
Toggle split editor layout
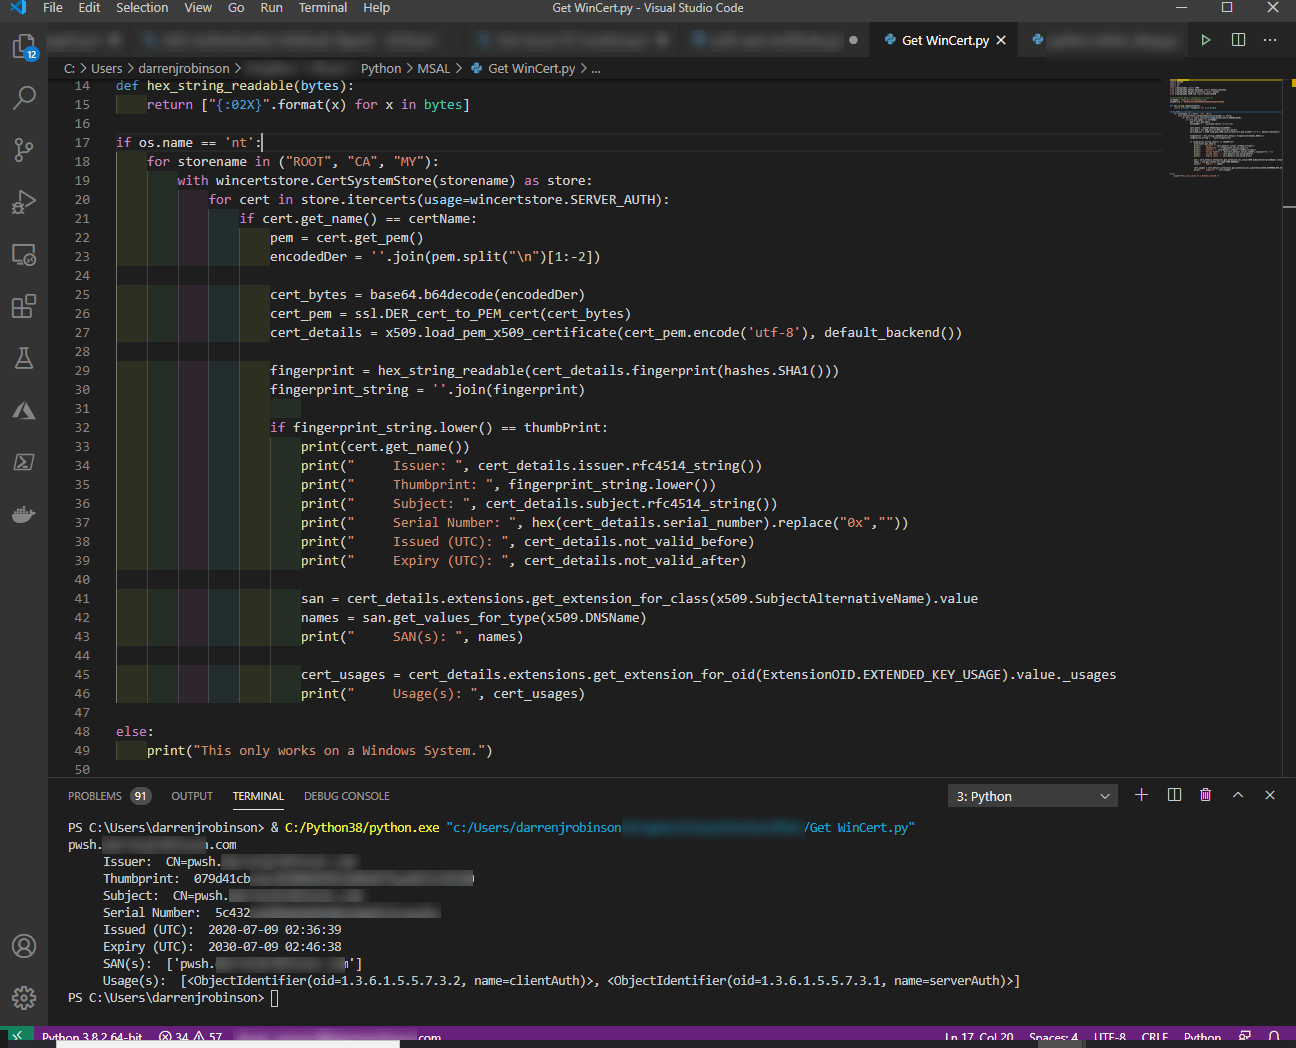click(x=1238, y=40)
